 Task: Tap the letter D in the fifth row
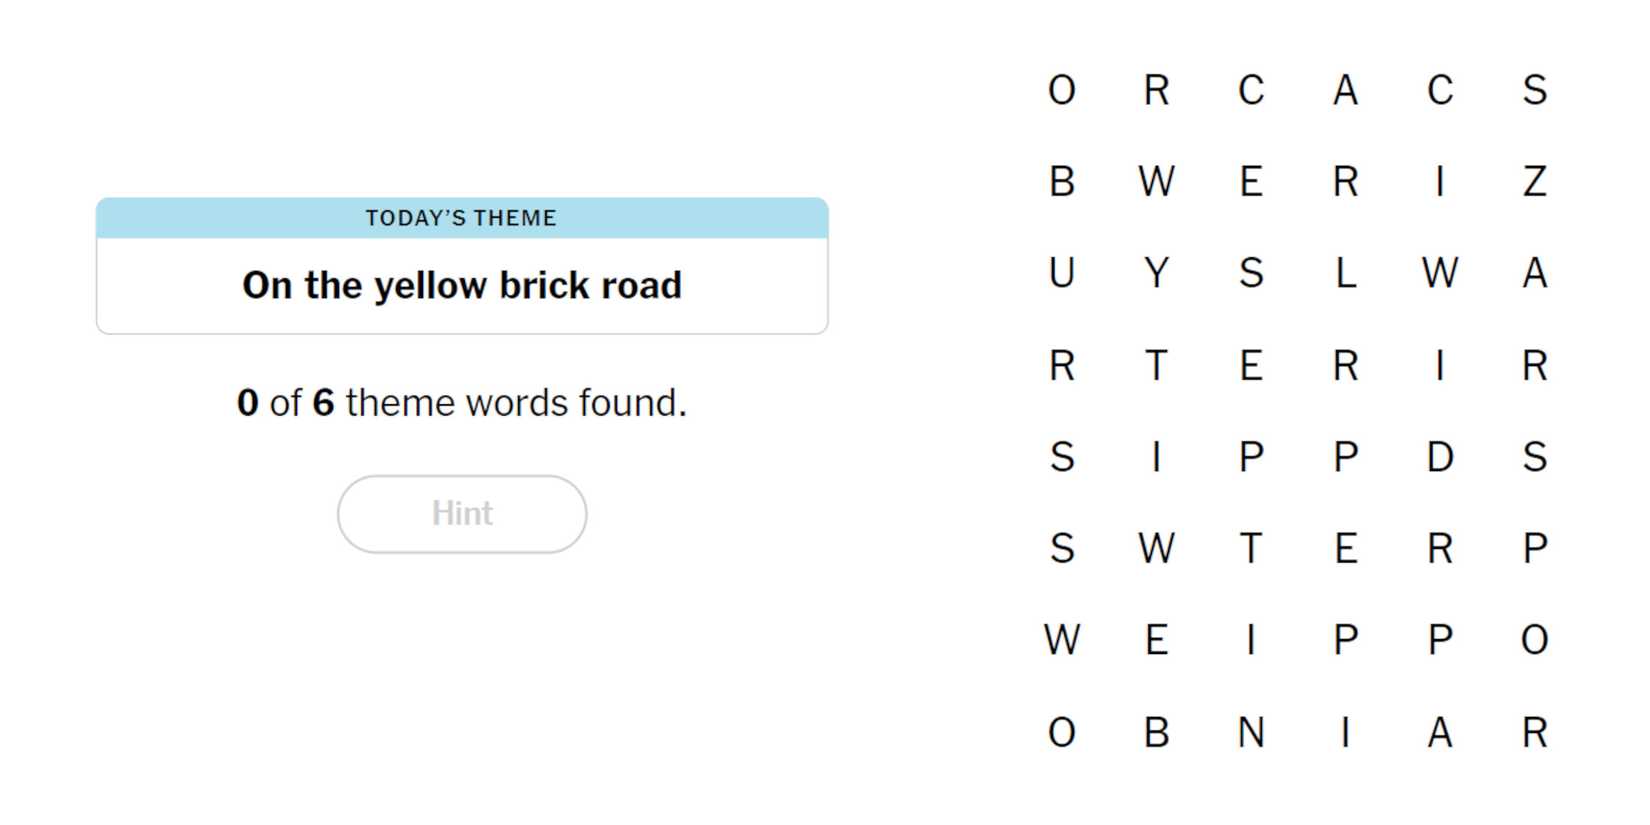point(1439,457)
